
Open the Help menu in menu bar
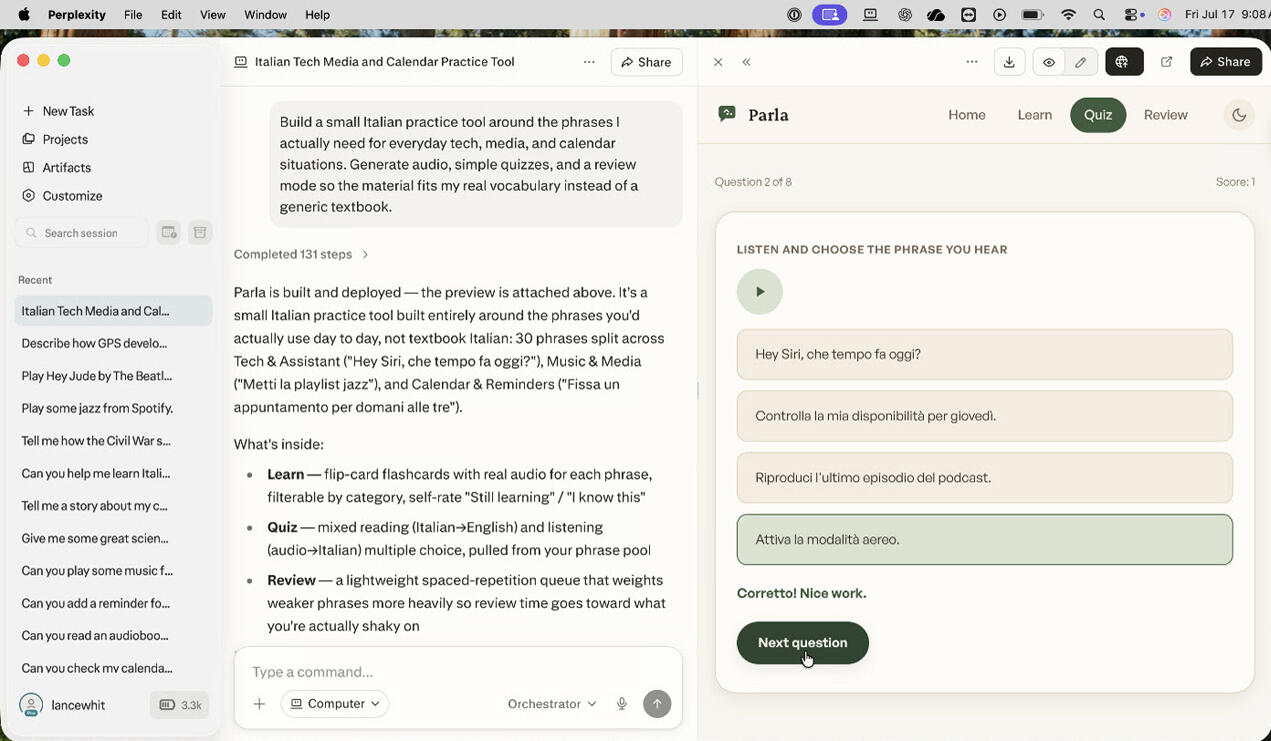pyautogui.click(x=317, y=15)
